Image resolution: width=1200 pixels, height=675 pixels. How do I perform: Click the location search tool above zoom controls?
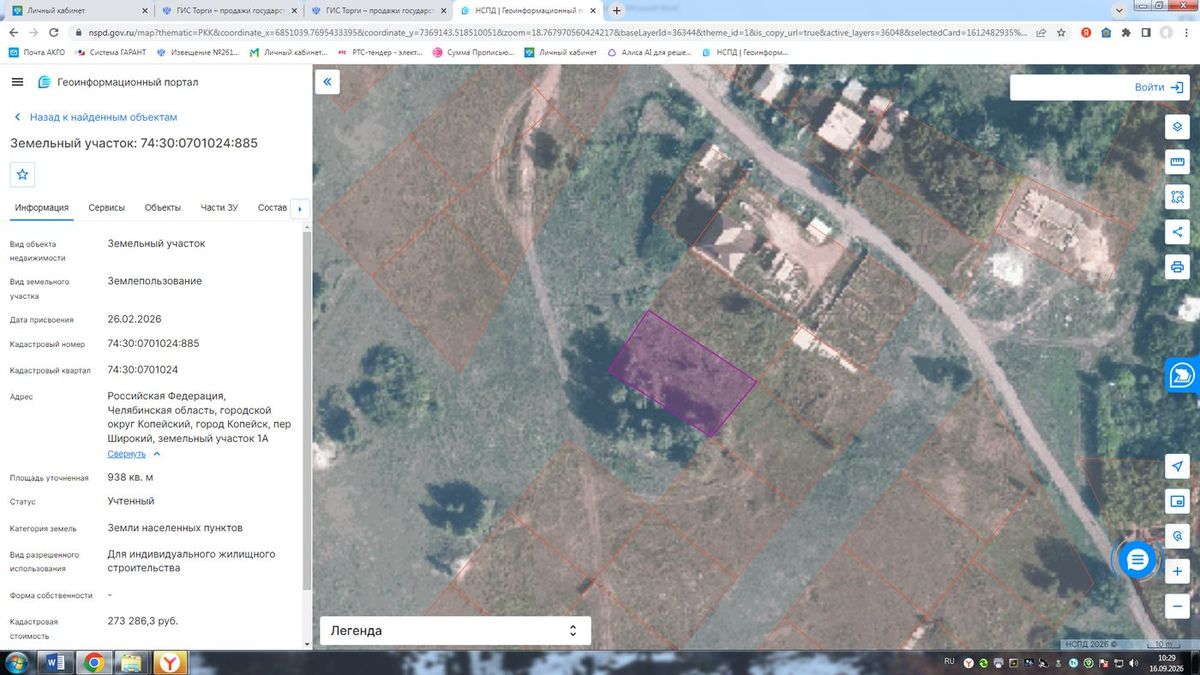click(1177, 536)
